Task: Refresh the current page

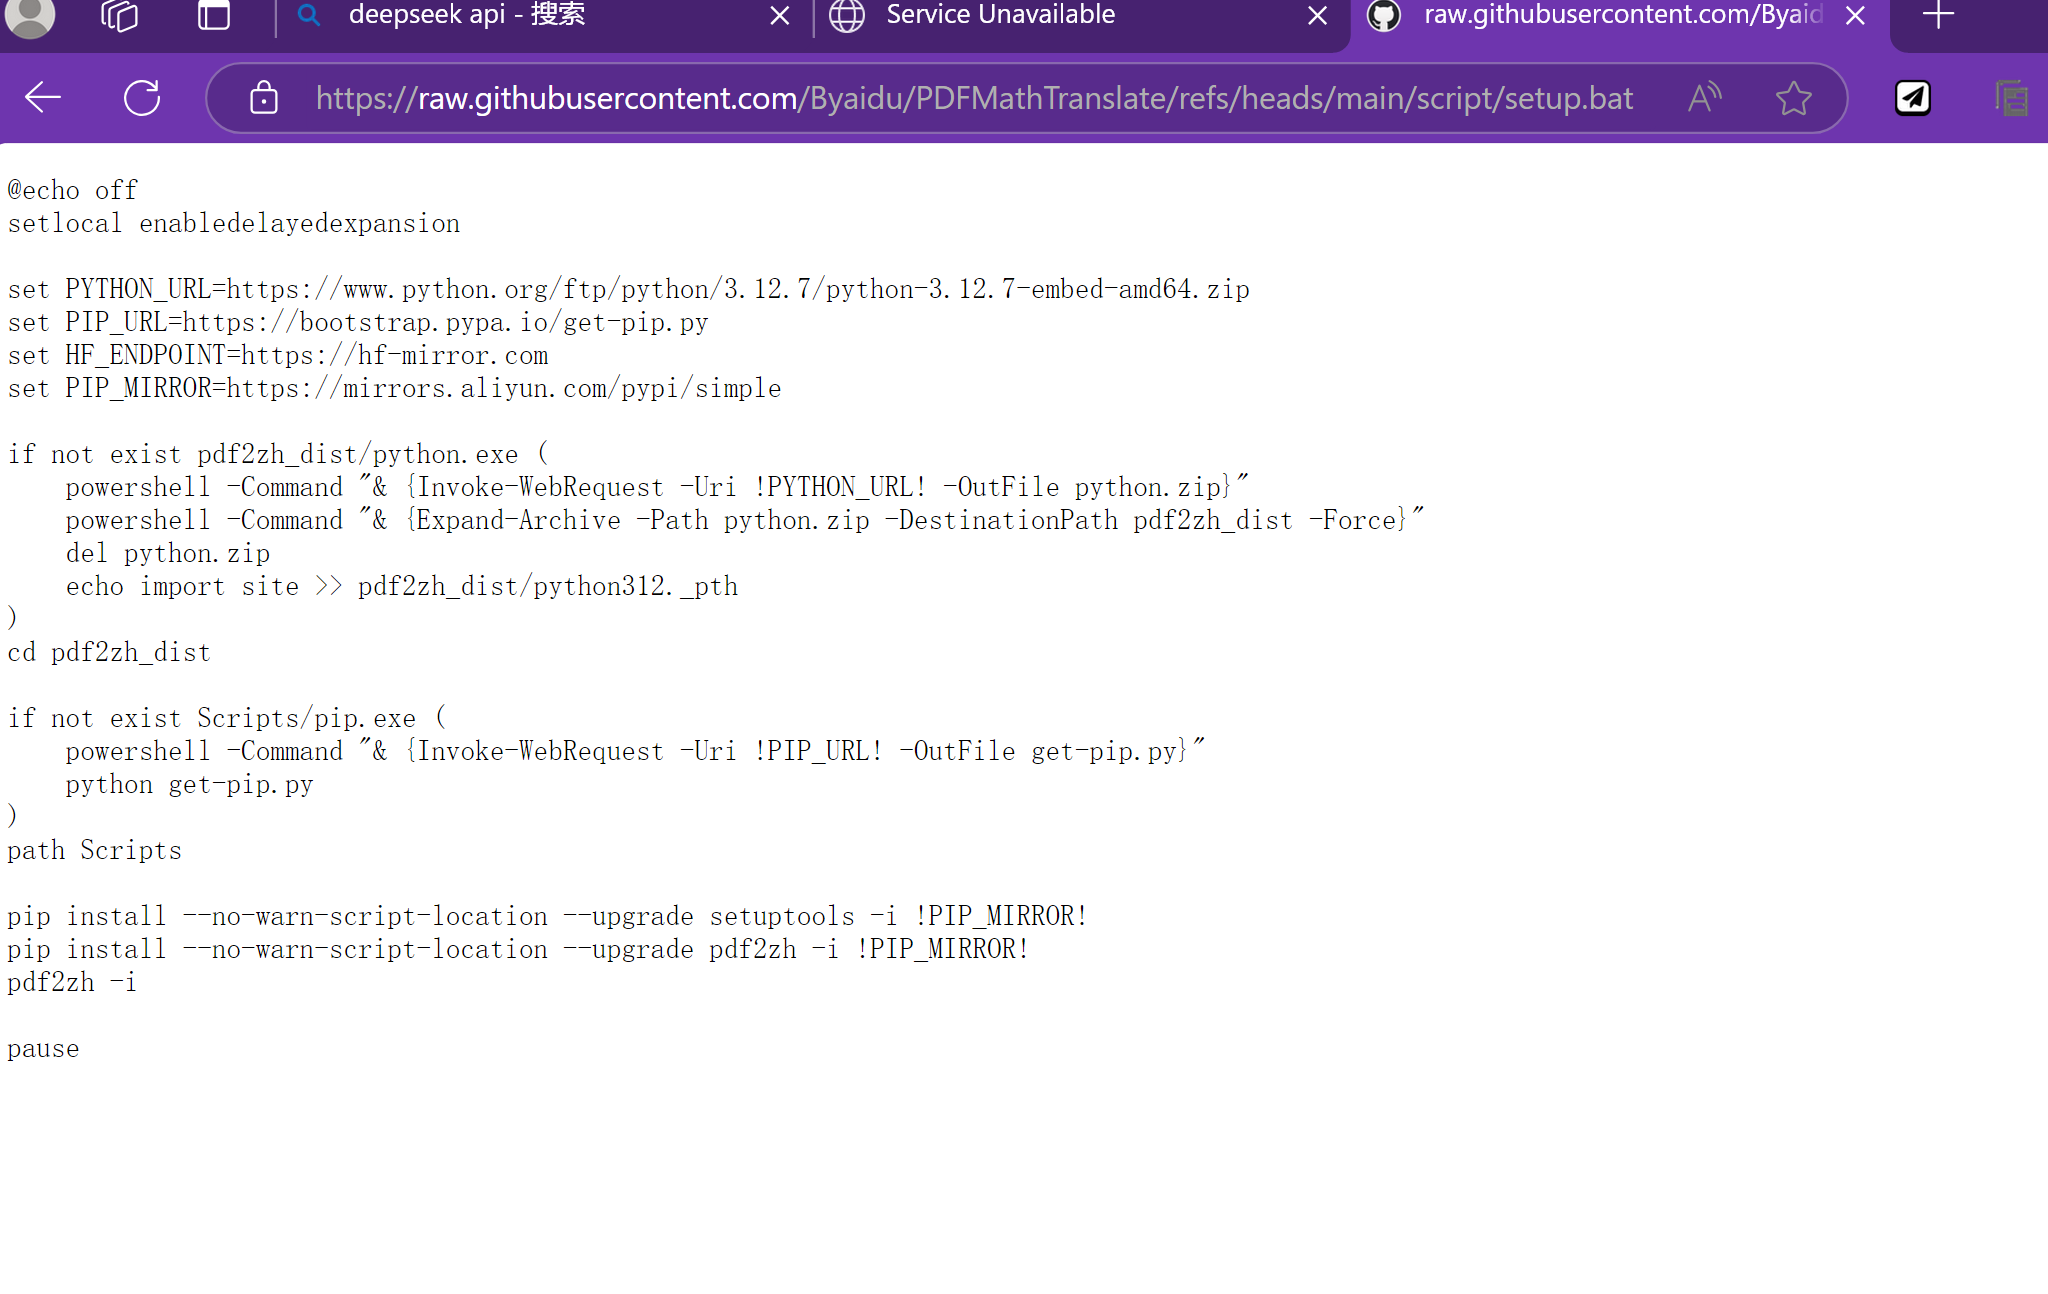Action: [x=142, y=98]
